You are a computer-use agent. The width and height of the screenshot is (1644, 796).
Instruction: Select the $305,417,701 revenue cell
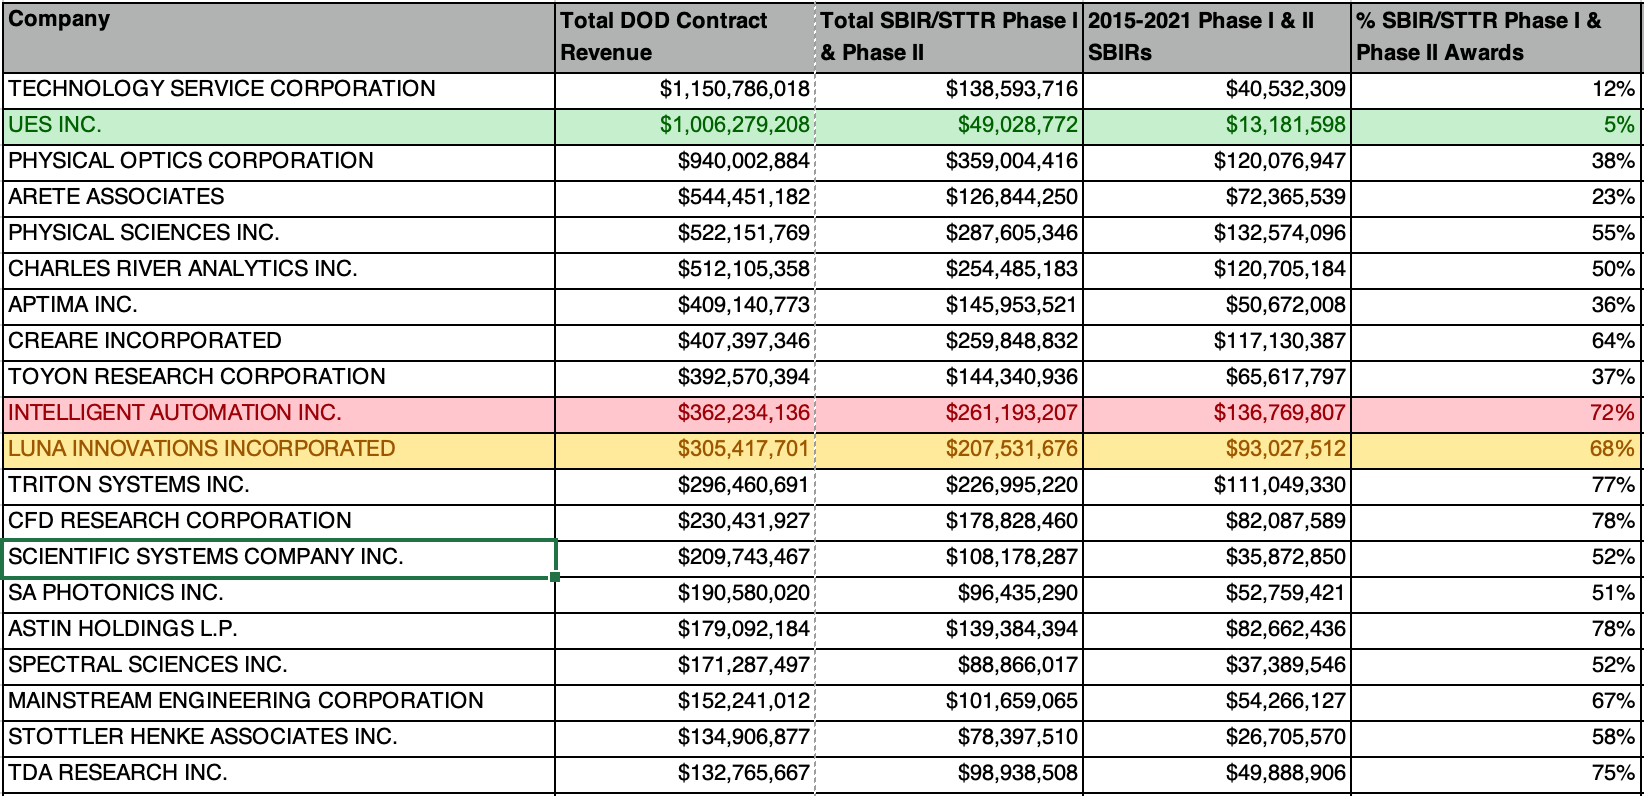(685, 450)
